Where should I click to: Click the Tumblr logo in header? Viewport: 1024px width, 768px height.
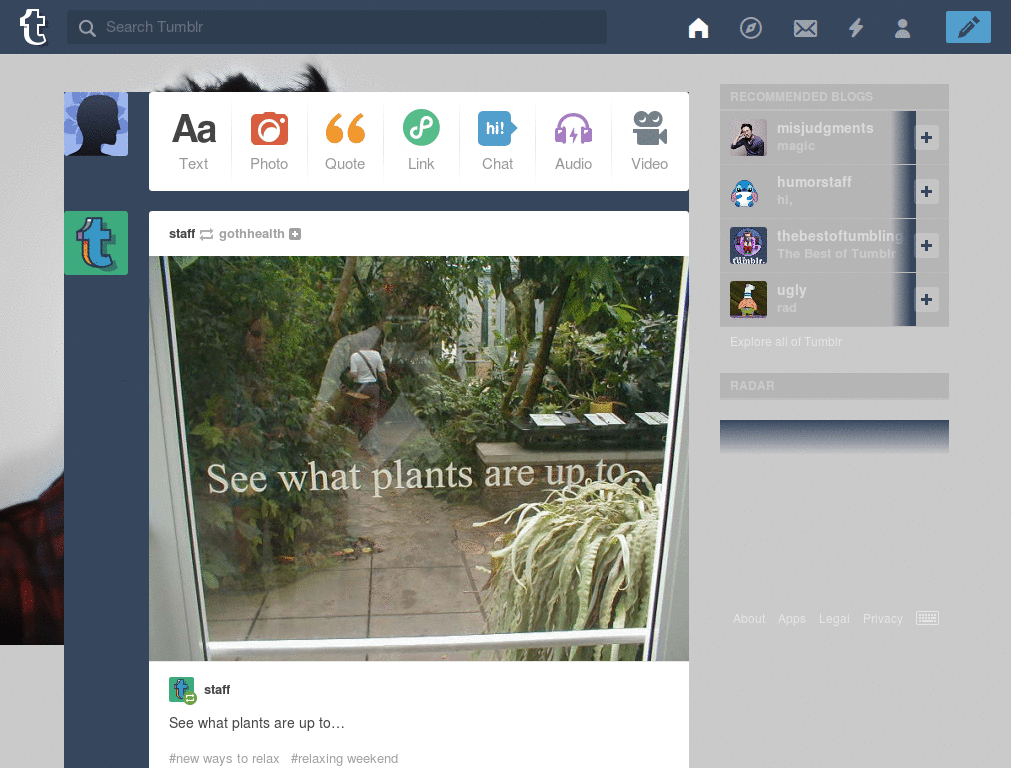point(33,27)
